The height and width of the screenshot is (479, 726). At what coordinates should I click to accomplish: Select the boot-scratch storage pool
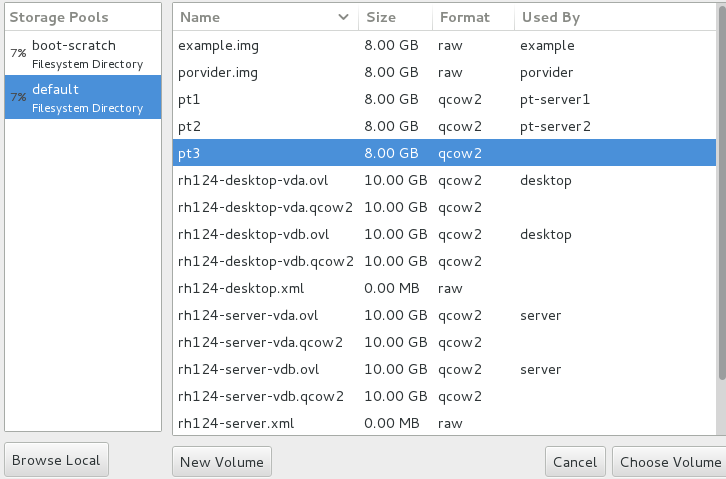[83, 54]
